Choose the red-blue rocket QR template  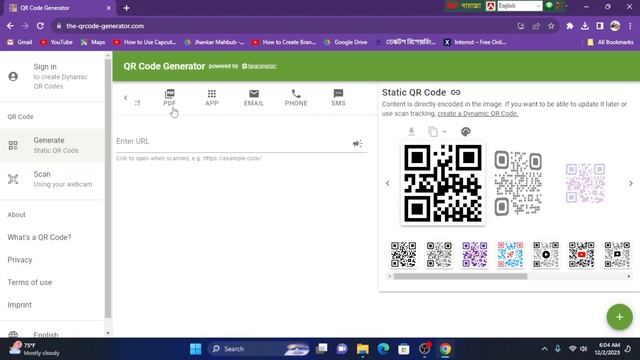tap(510, 254)
